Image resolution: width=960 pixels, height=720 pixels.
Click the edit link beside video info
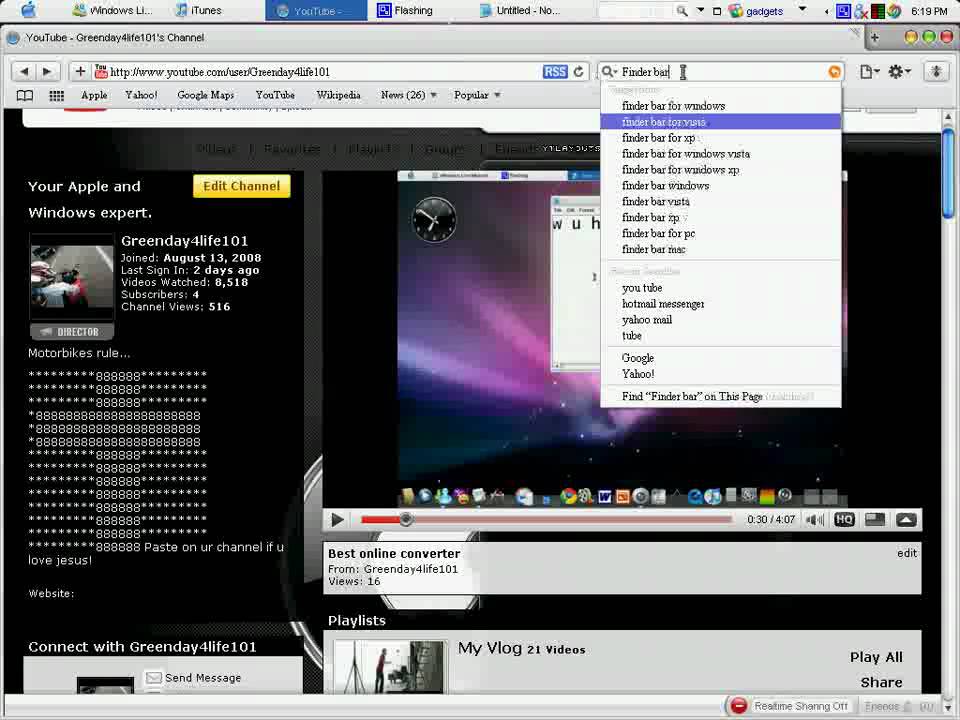point(907,553)
